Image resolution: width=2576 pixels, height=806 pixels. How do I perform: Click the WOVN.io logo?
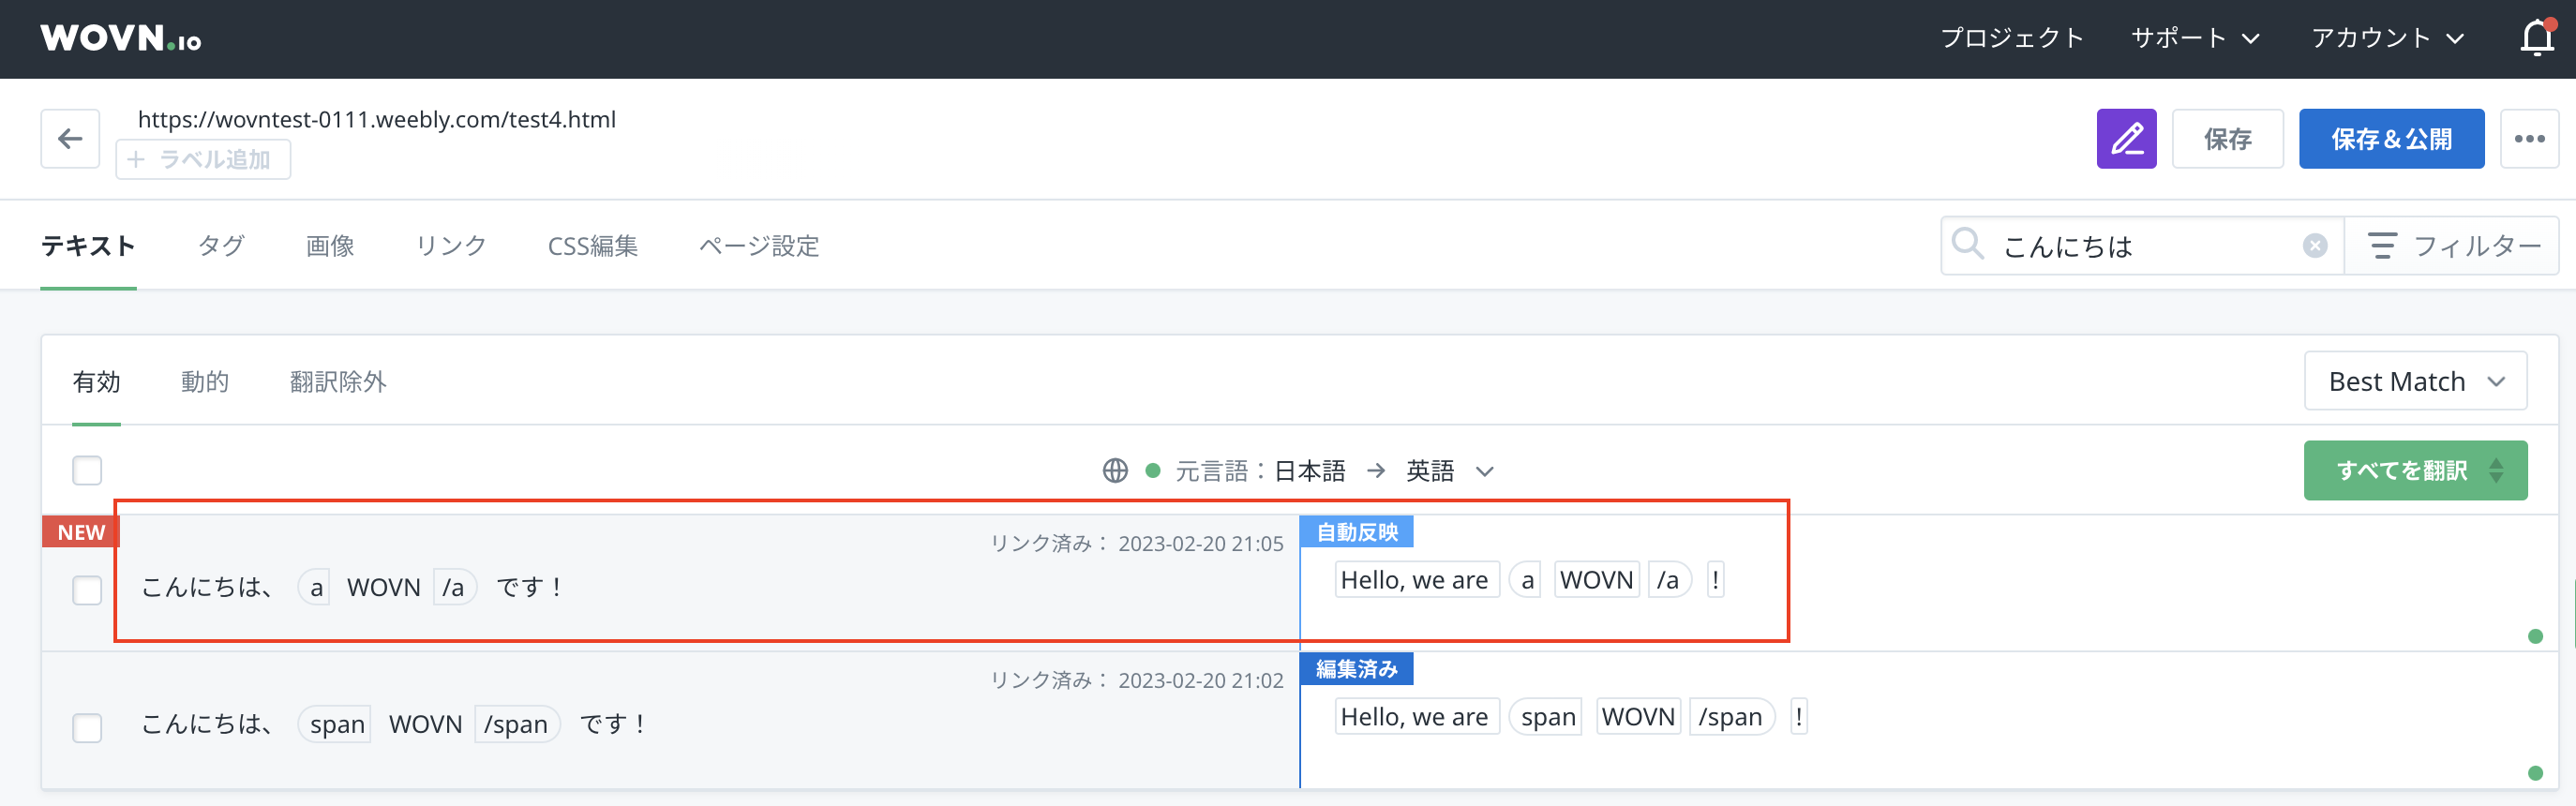tap(121, 38)
